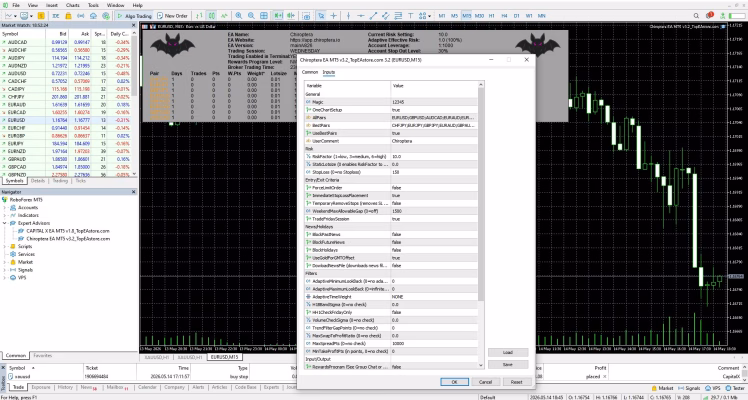Screen dimensions: 748x400
Task: Toggle the Algo Trading button
Action: [x=134, y=16]
